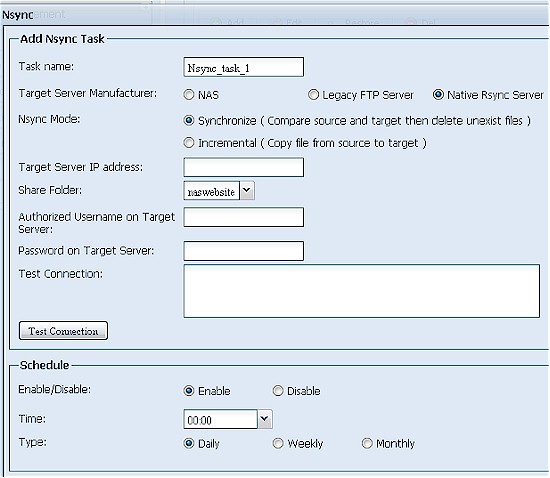Open the Time dropdown arrow
This screenshot has height=478, width=550.
coord(265,419)
